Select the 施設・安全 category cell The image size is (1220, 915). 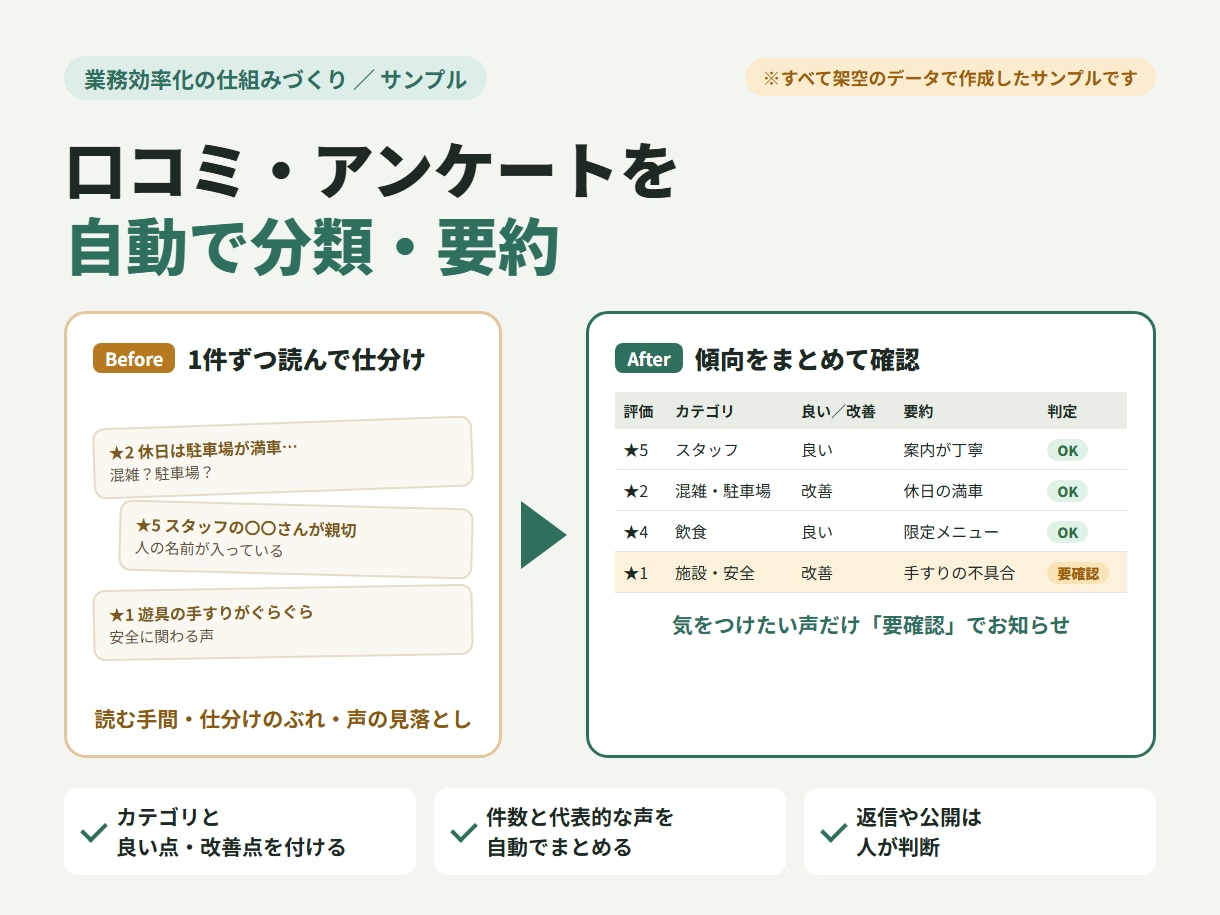(715, 573)
